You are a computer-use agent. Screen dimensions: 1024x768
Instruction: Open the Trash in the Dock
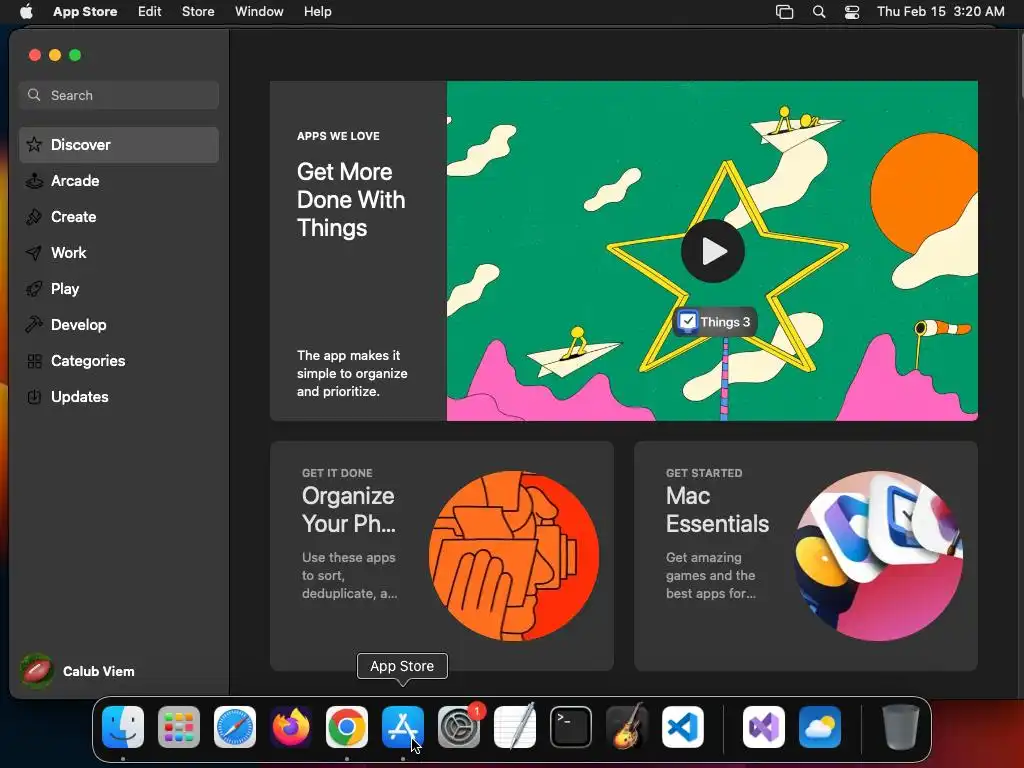(x=901, y=727)
